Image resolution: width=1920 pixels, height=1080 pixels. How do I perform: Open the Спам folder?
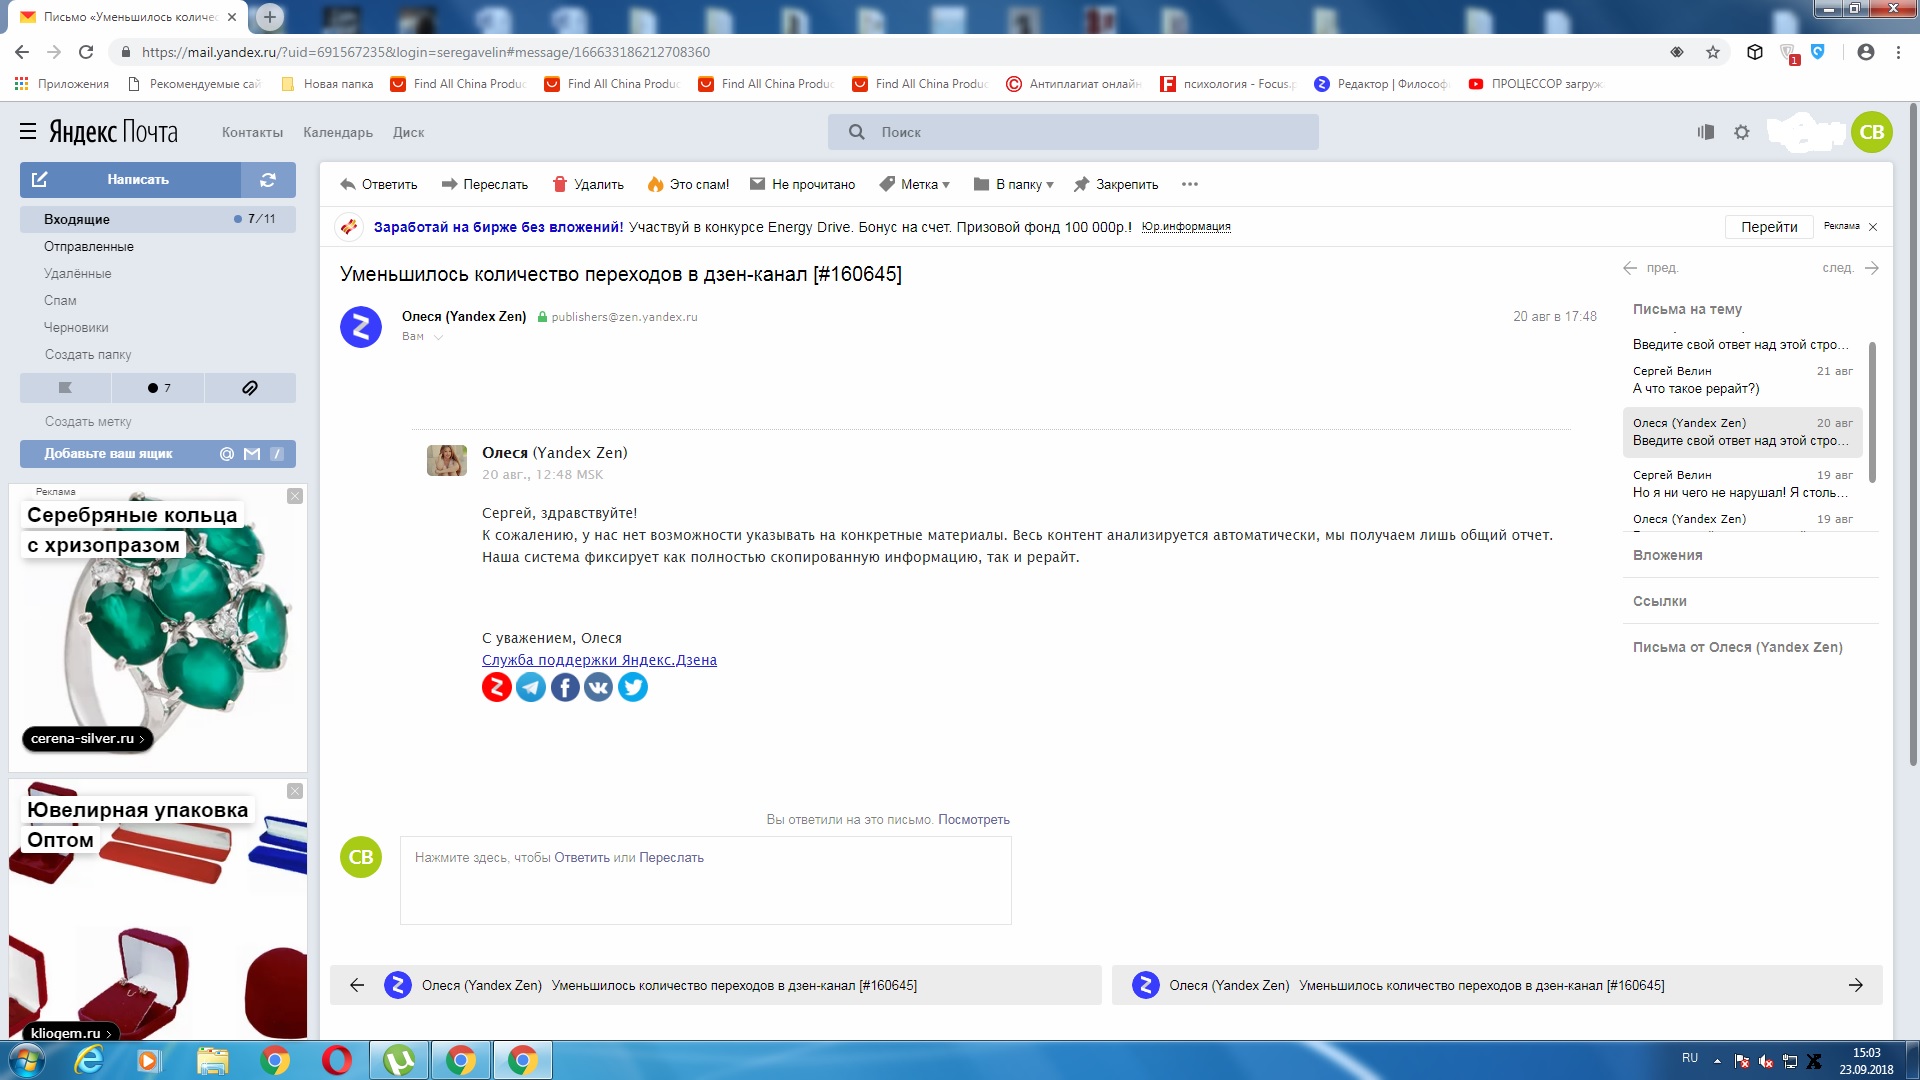point(60,300)
